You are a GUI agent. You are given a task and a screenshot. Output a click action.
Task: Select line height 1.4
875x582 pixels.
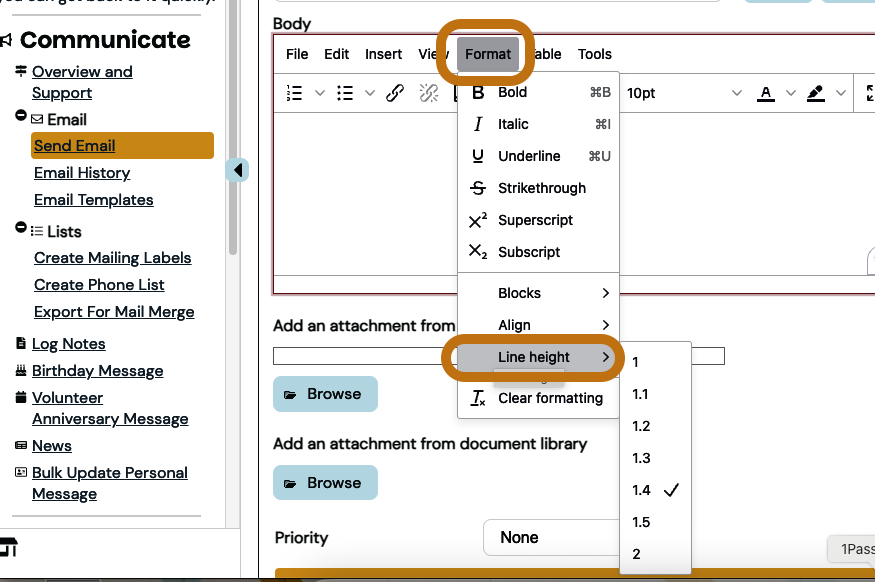(641, 490)
